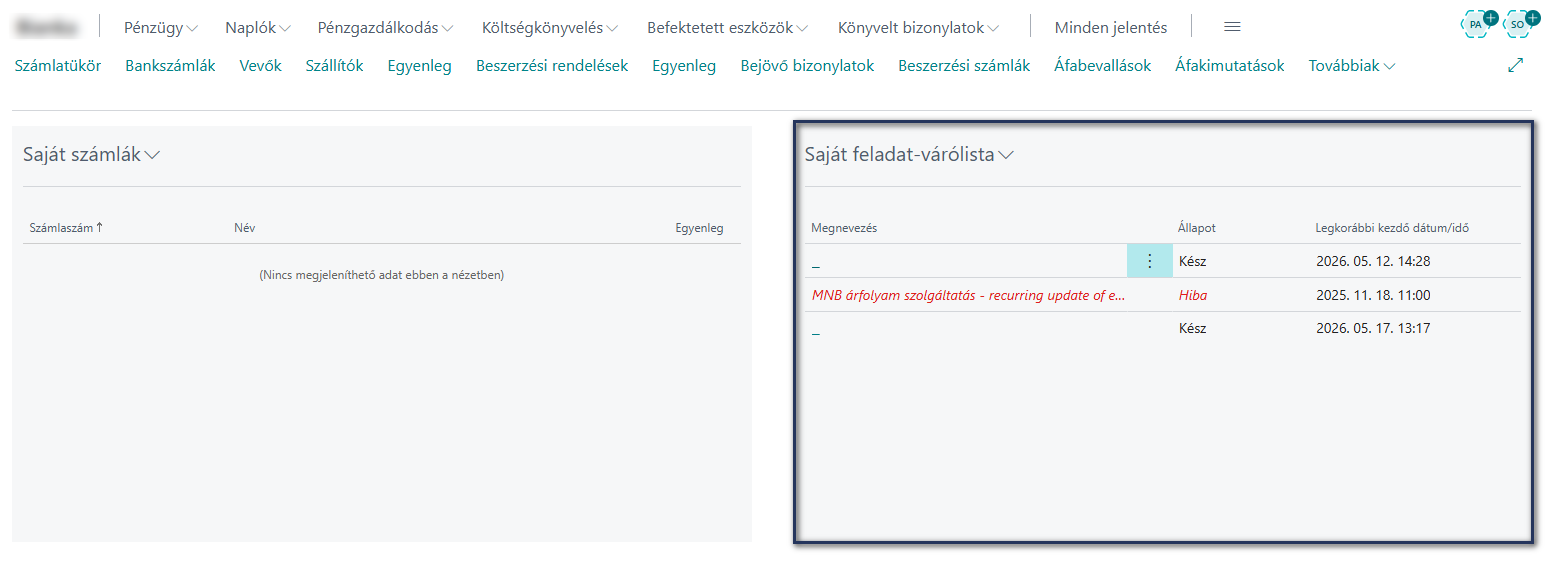Open the Számlatükör link

click(58, 66)
